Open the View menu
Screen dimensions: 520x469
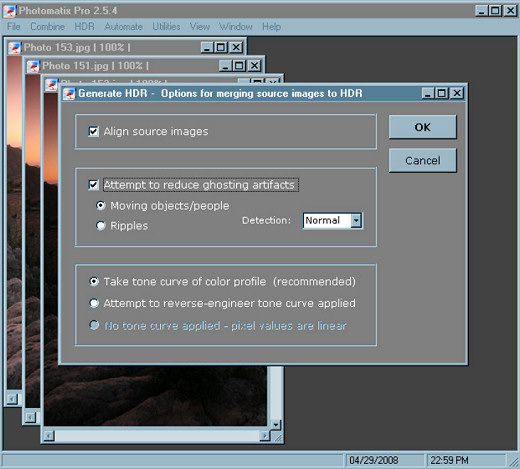(x=200, y=27)
